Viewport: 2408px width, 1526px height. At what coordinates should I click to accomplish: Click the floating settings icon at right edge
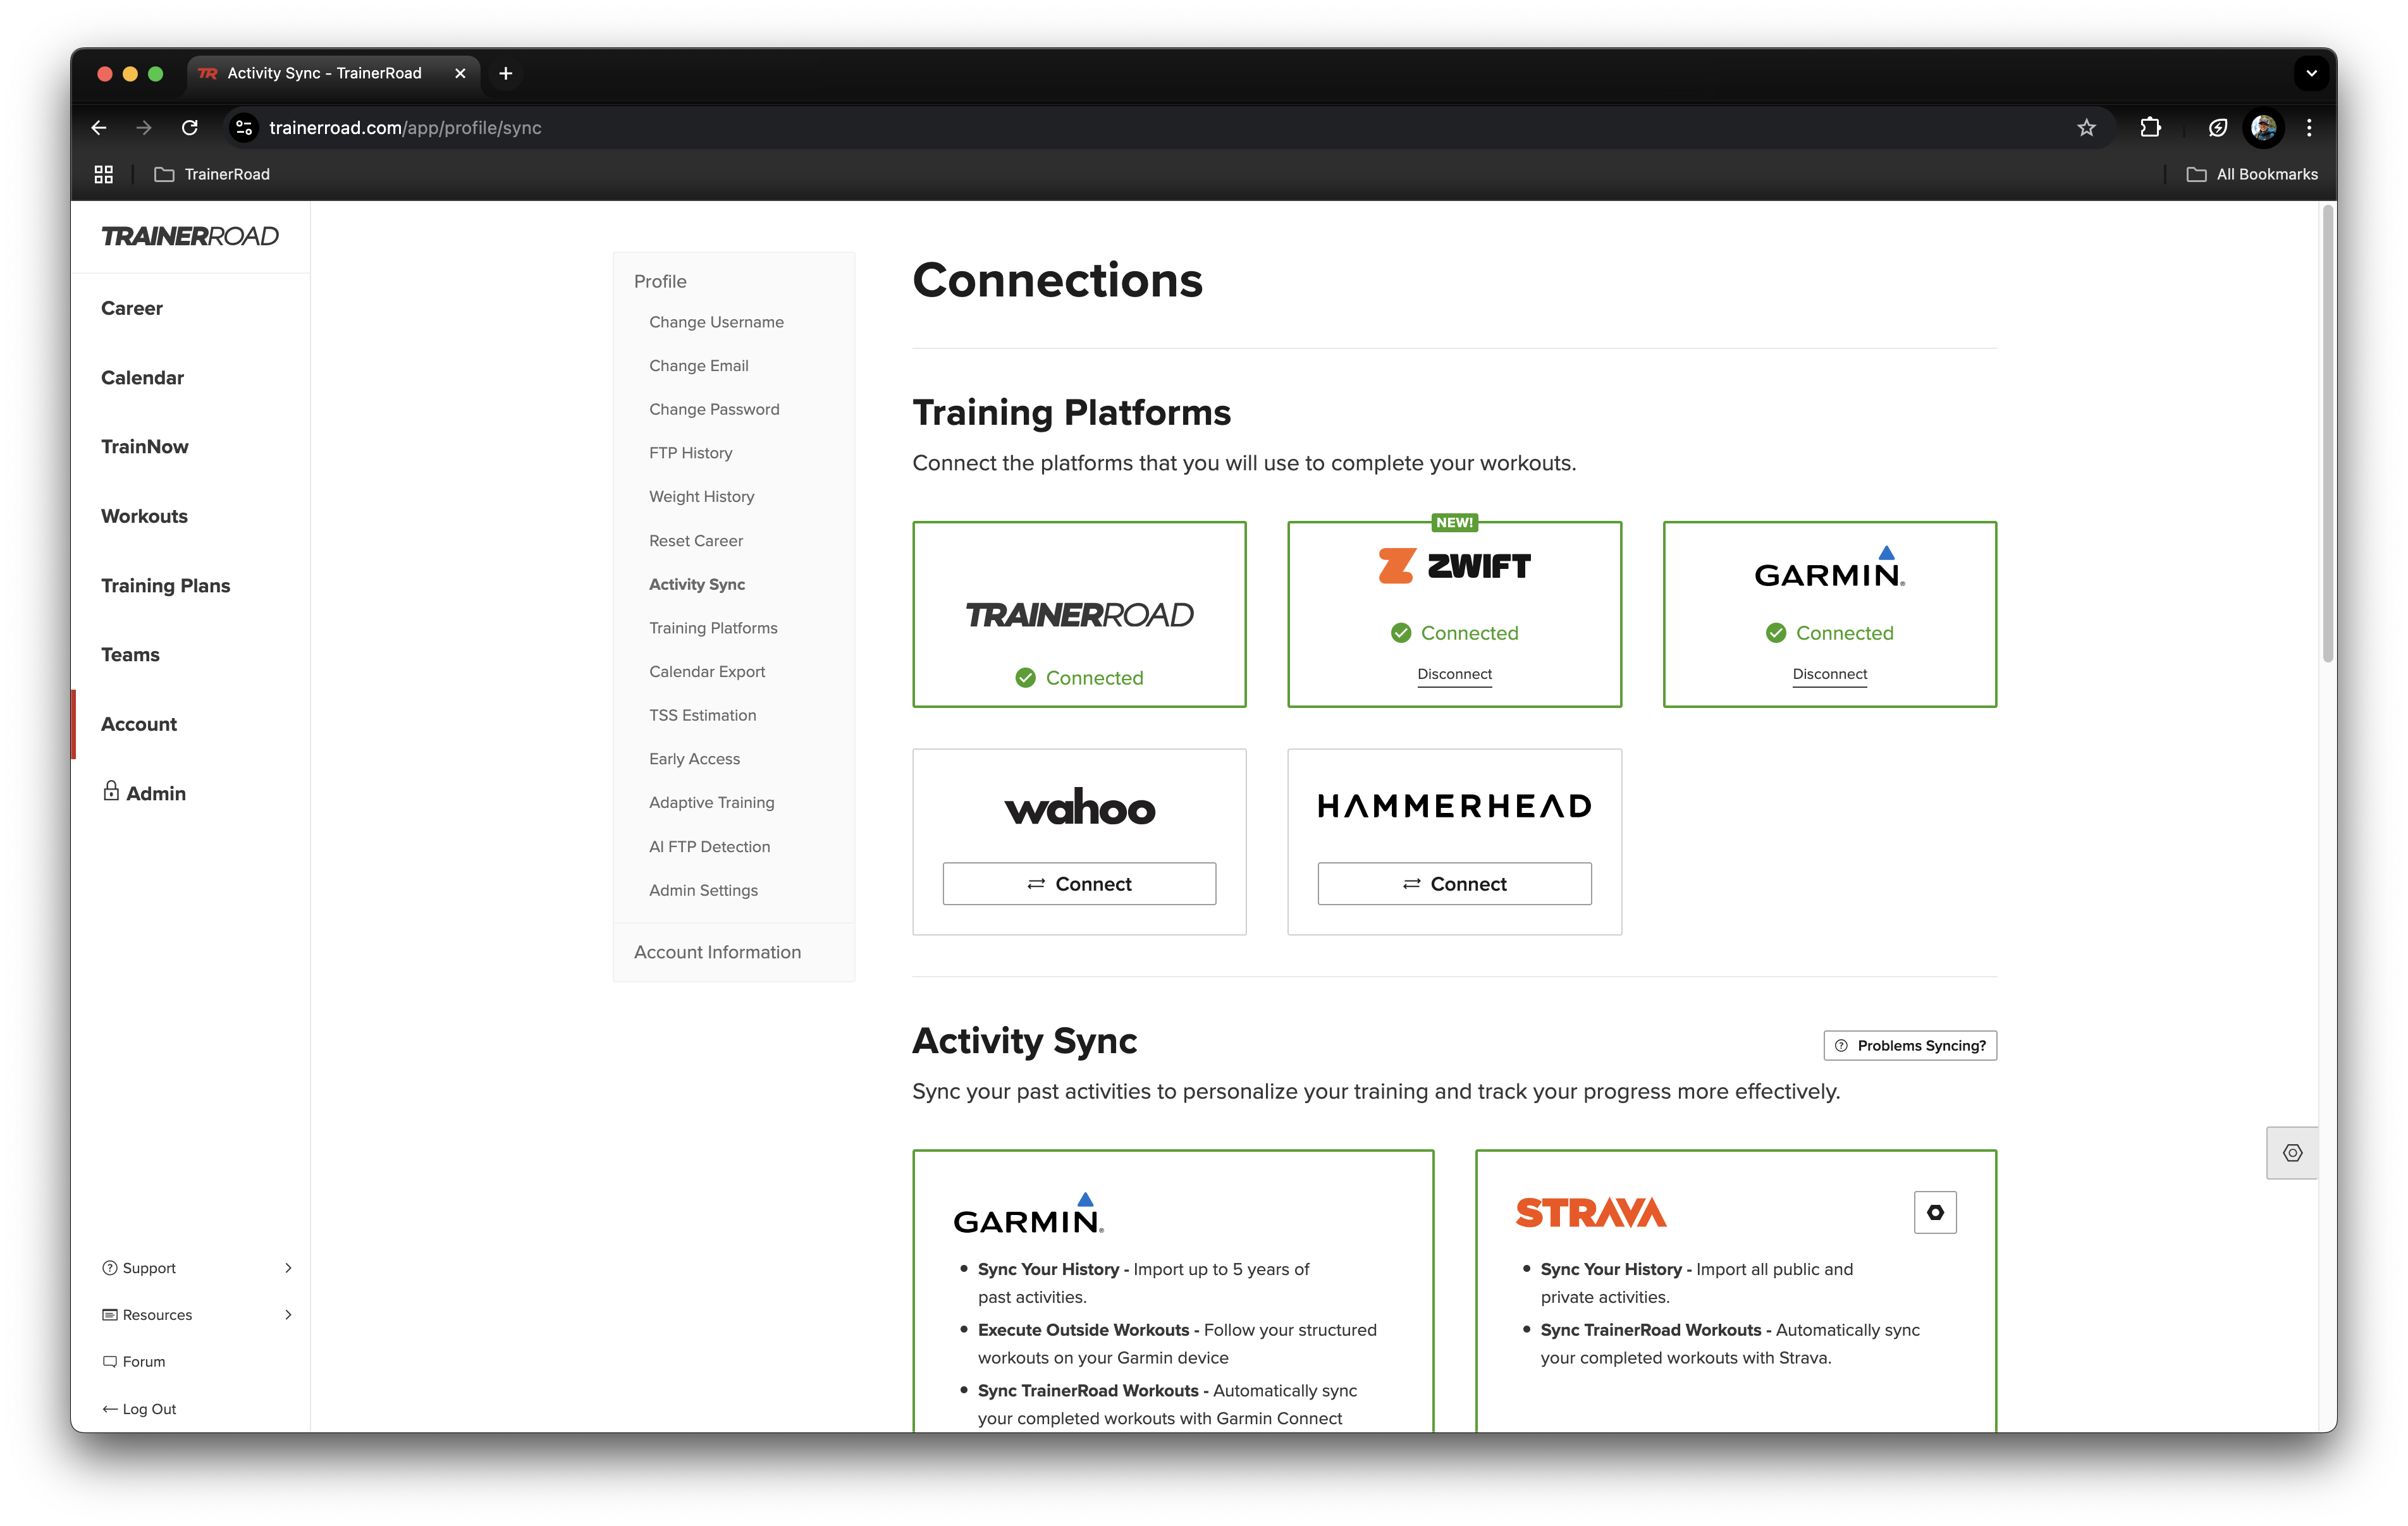click(x=2292, y=1153)
